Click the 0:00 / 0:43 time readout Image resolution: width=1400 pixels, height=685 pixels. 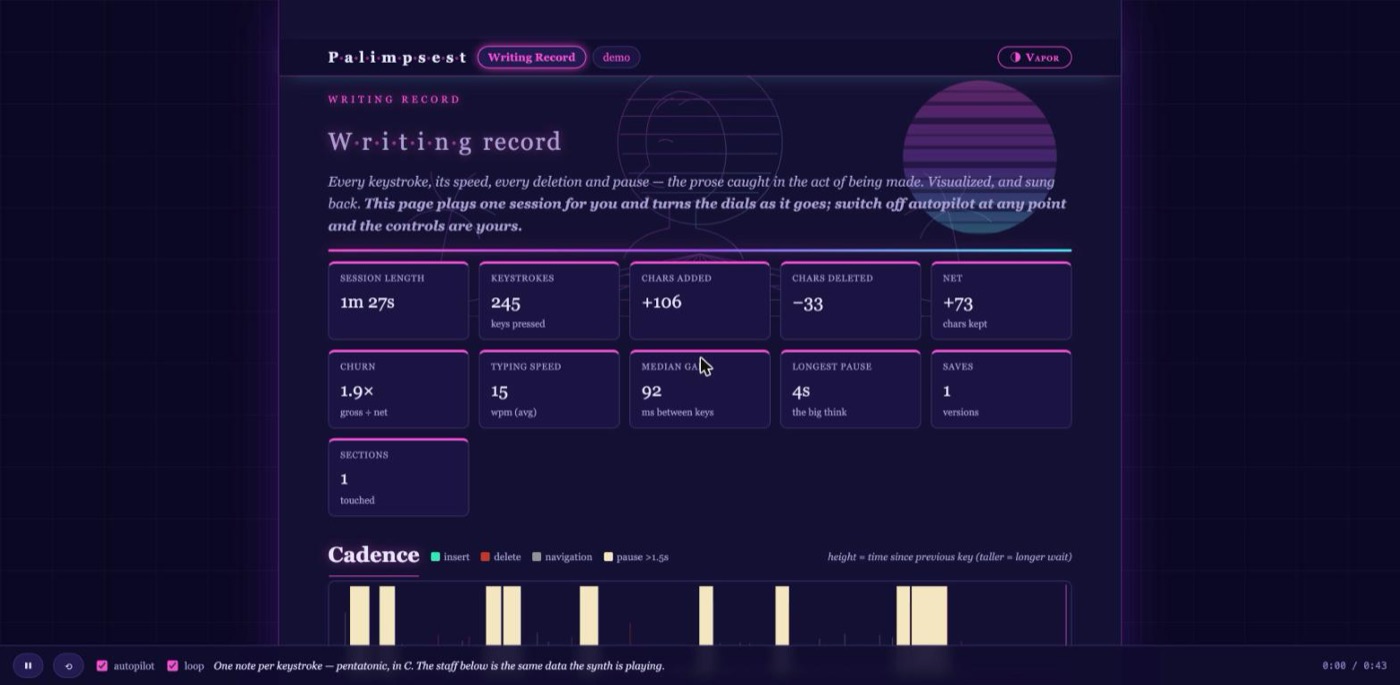tap(1354, 666)
